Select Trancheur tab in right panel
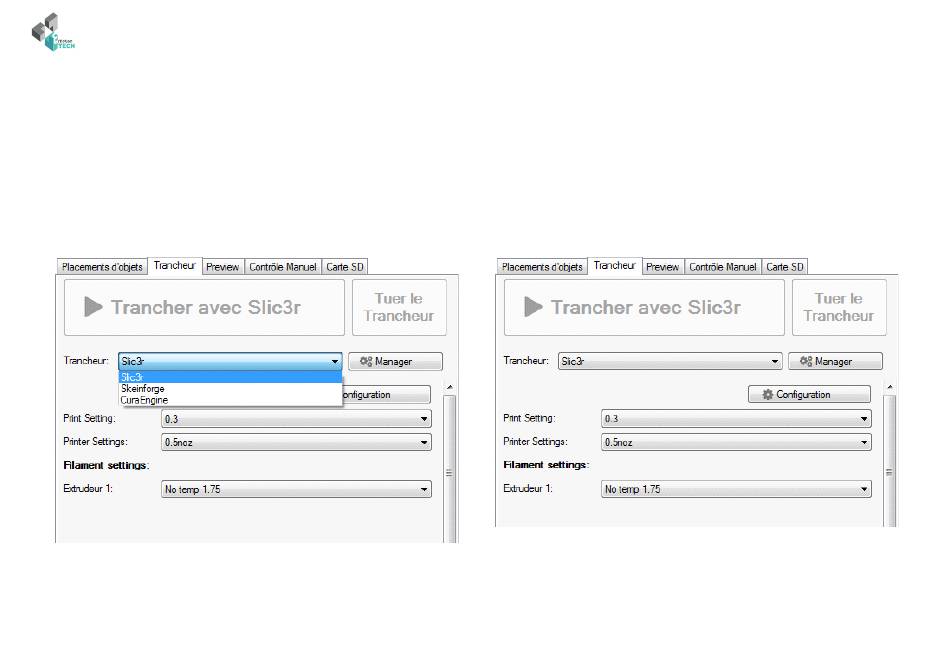Image resolution: width=950 pixels, height=672 pixels. click(614, 265)
